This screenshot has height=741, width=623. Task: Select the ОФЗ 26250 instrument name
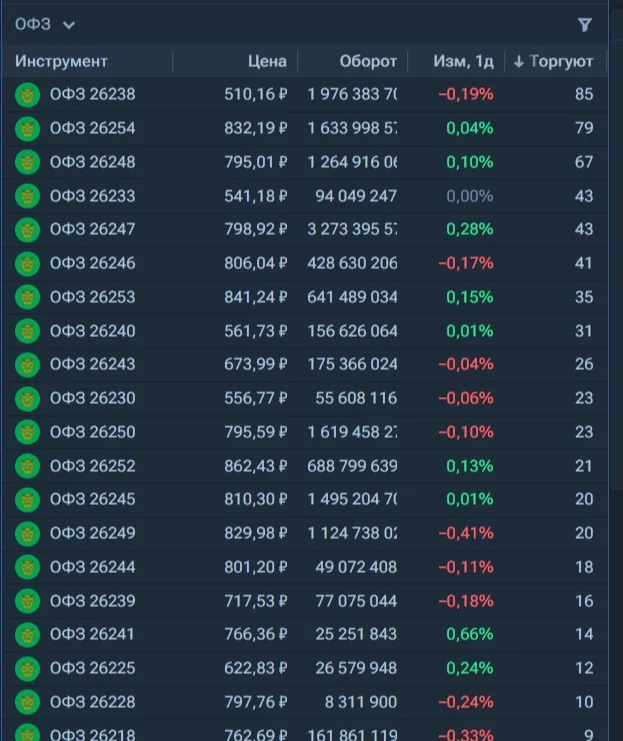click(x=93, y=432)
